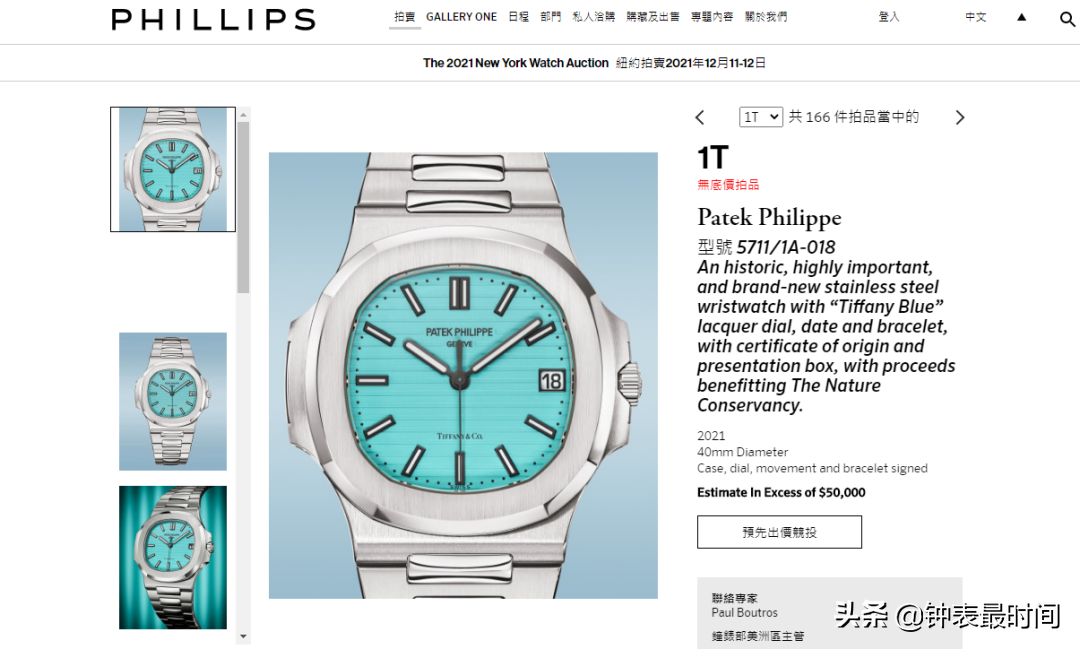The height and width of the screenshot is (649, 1080).
Task: Open the 私人洽購 menu item
Action: [593, 17]
